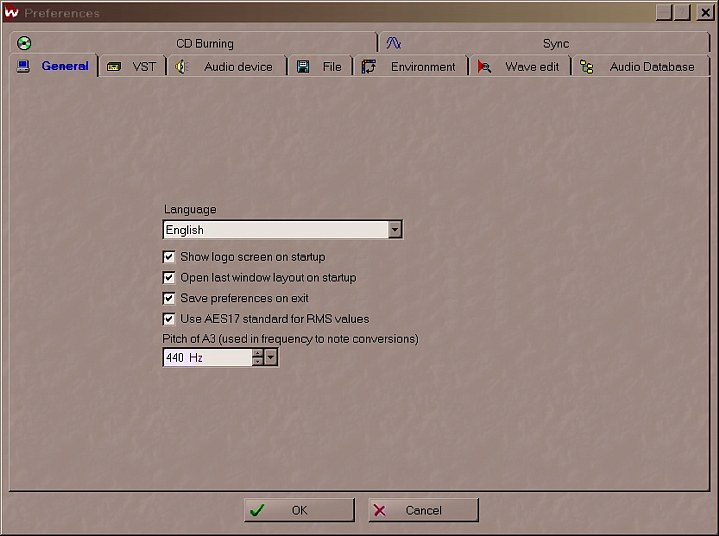Switch to Audio Database tab
This screenshot has height=536, width=719.
click(641, 67)
